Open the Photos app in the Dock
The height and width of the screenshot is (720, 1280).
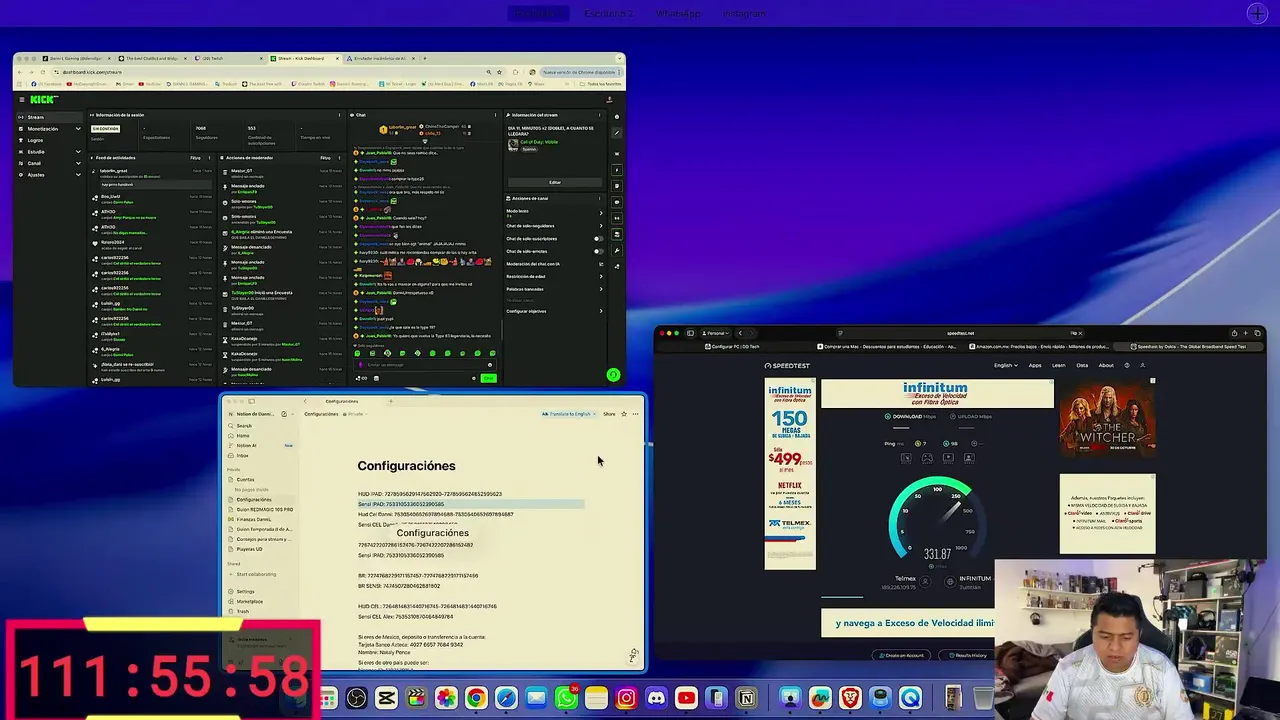(x=446, y=697)
